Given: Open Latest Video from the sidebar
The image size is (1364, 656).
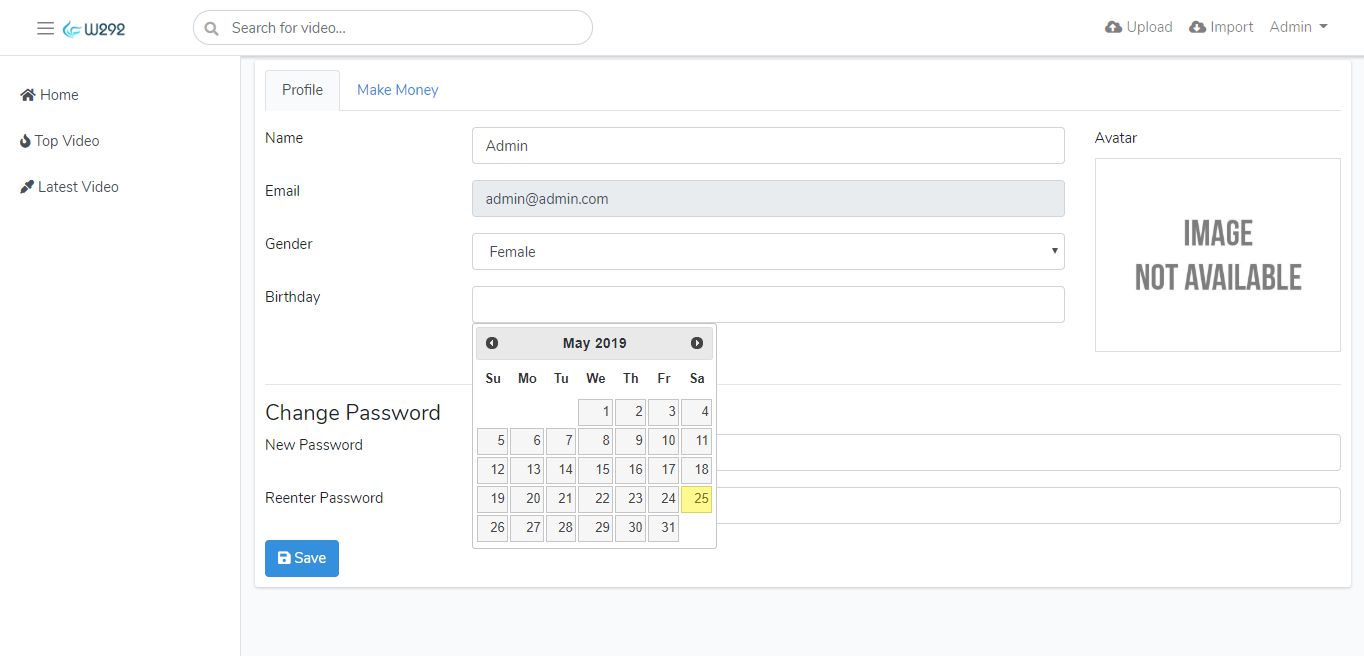Looking at the screenshot, I should [x=70, y=187].
